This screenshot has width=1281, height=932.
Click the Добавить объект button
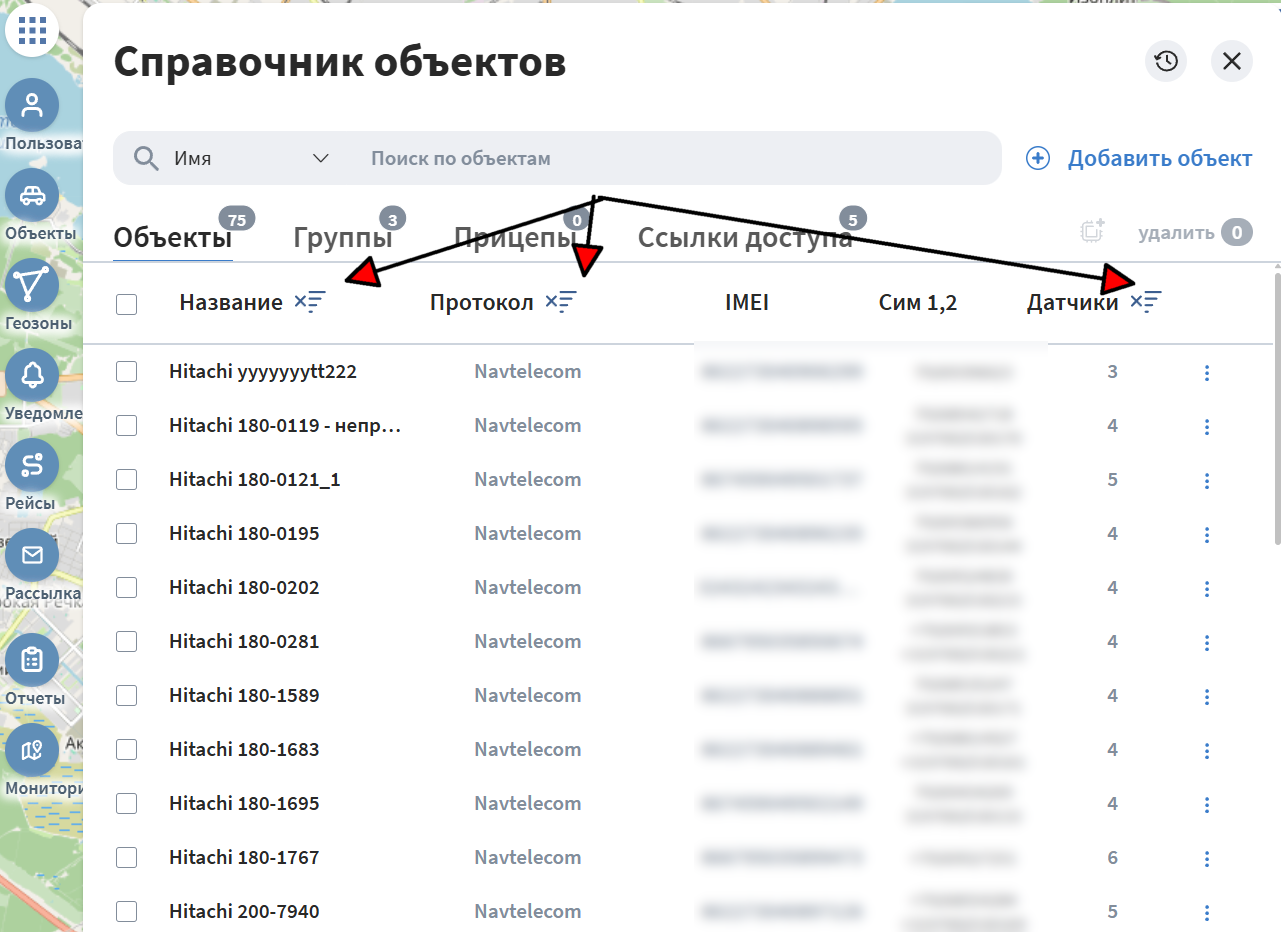click(x=1140, y=158)
